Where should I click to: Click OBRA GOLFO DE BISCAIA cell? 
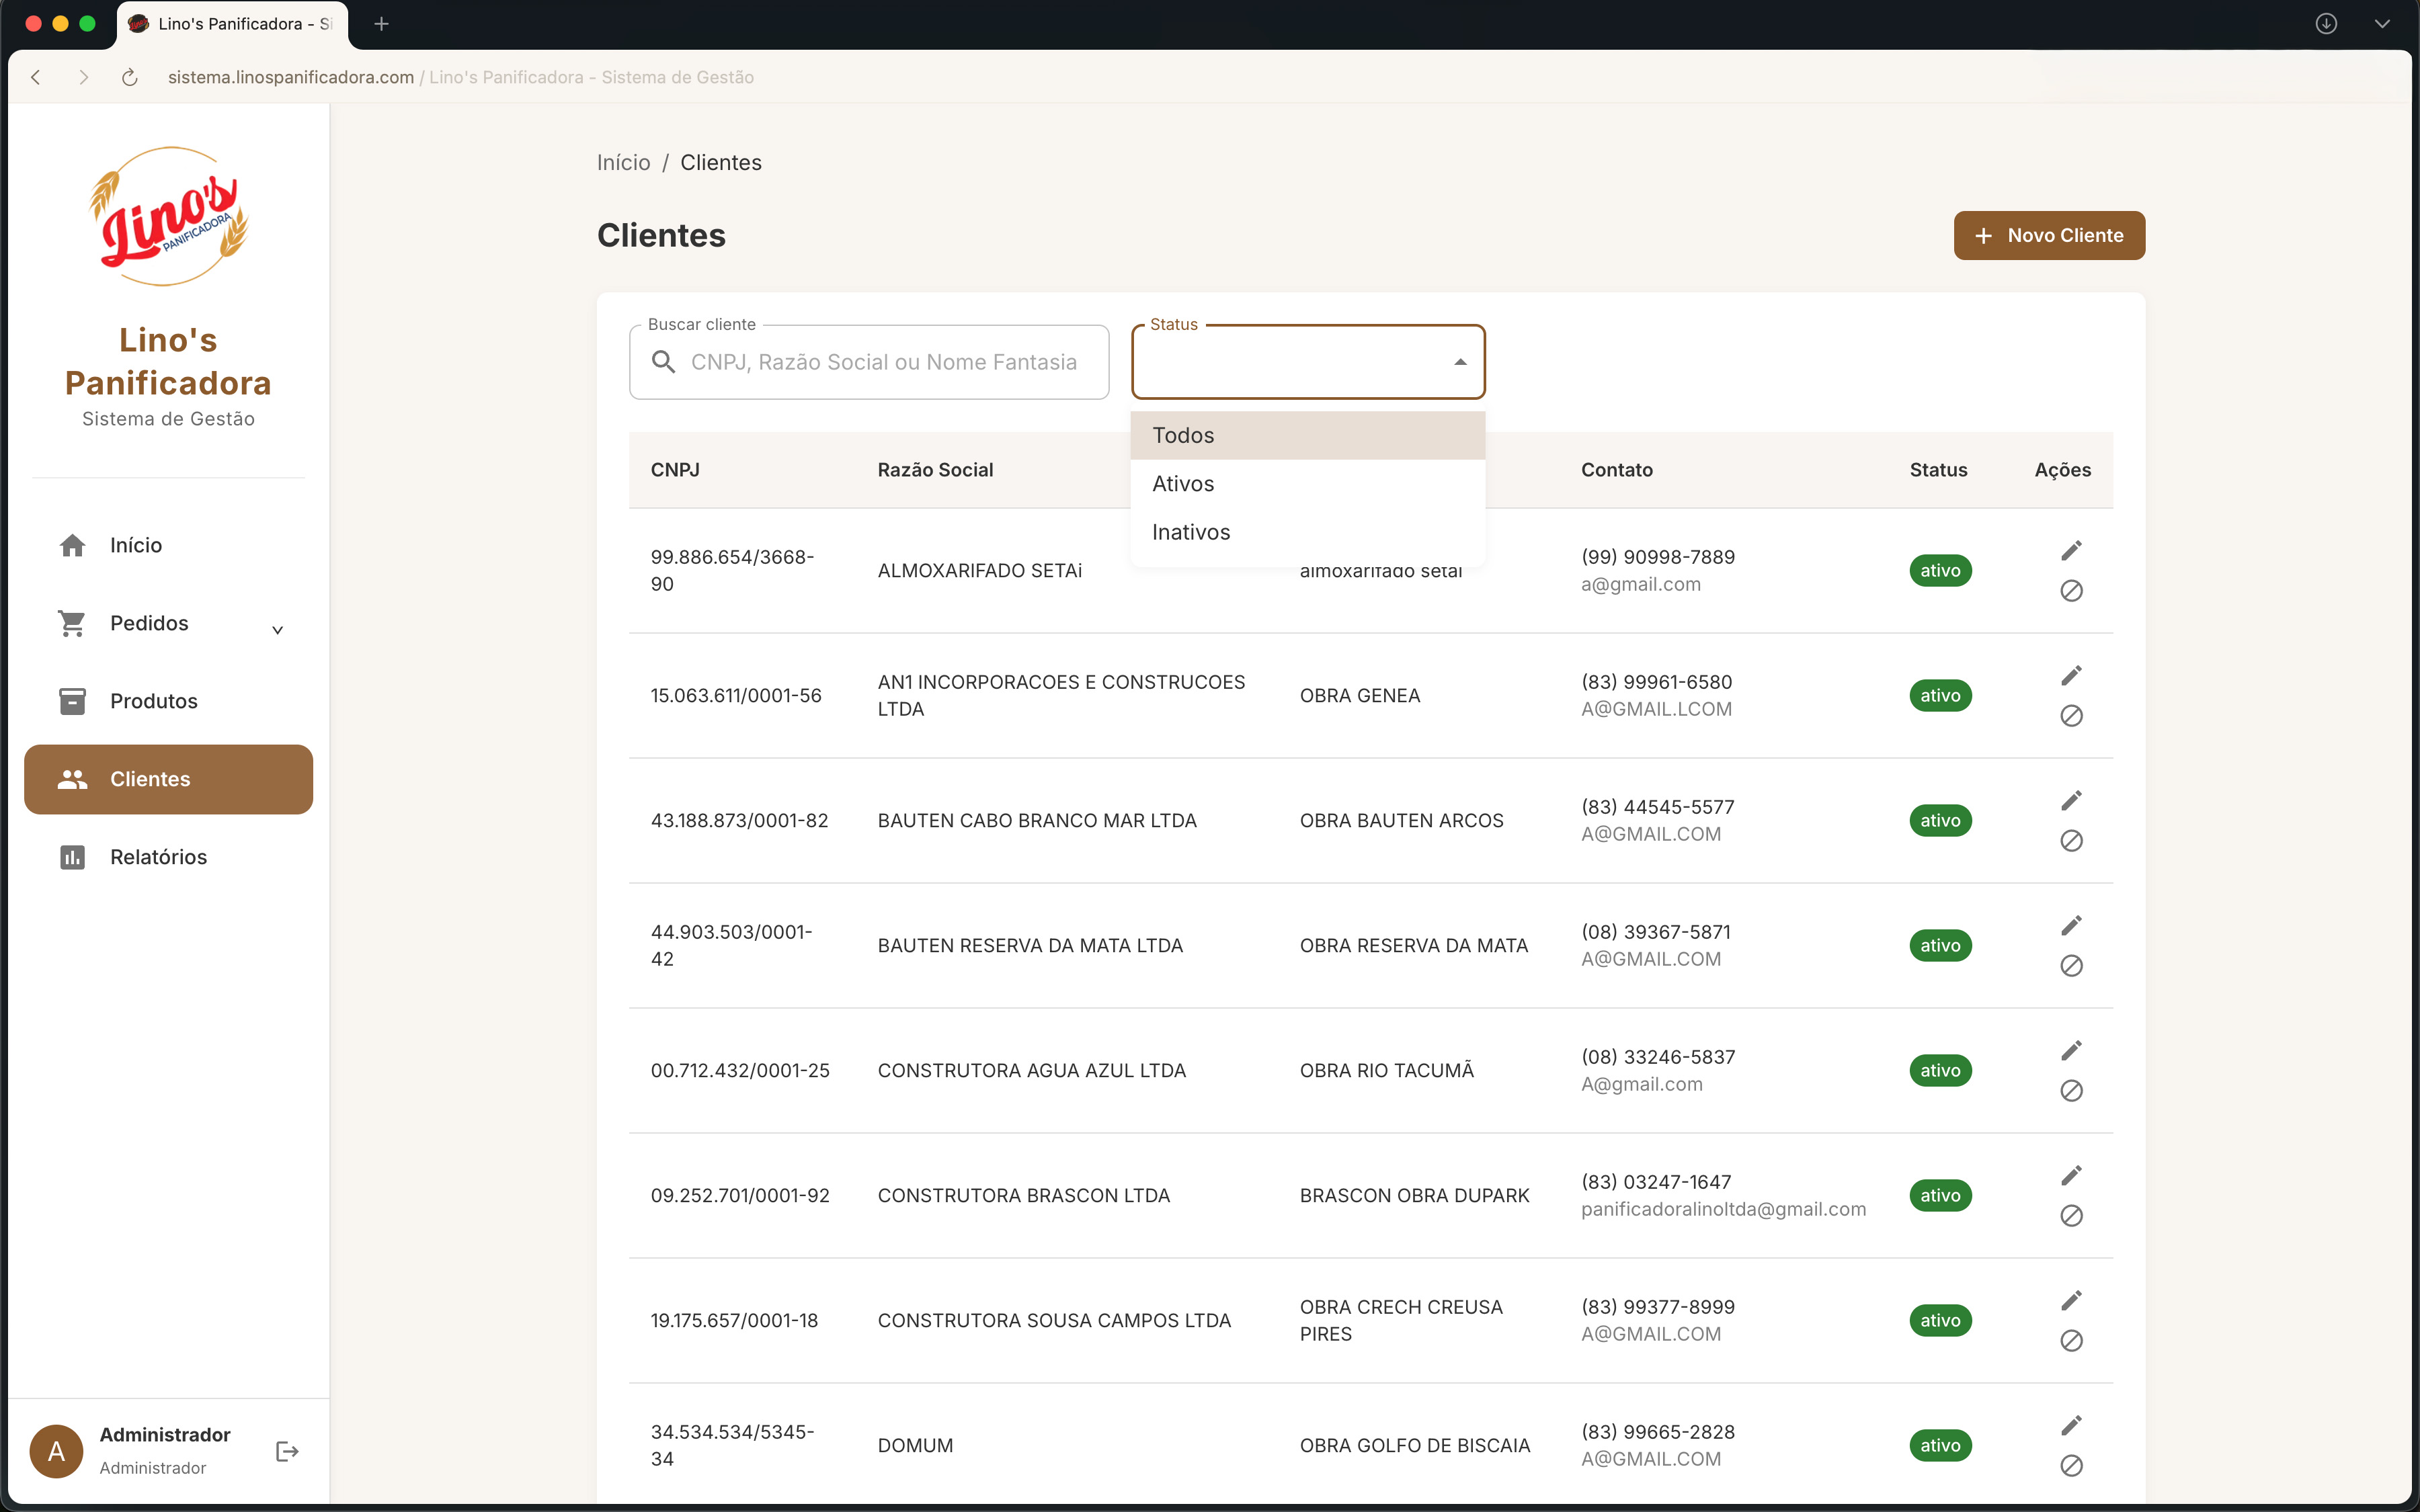[1415, 1445]
